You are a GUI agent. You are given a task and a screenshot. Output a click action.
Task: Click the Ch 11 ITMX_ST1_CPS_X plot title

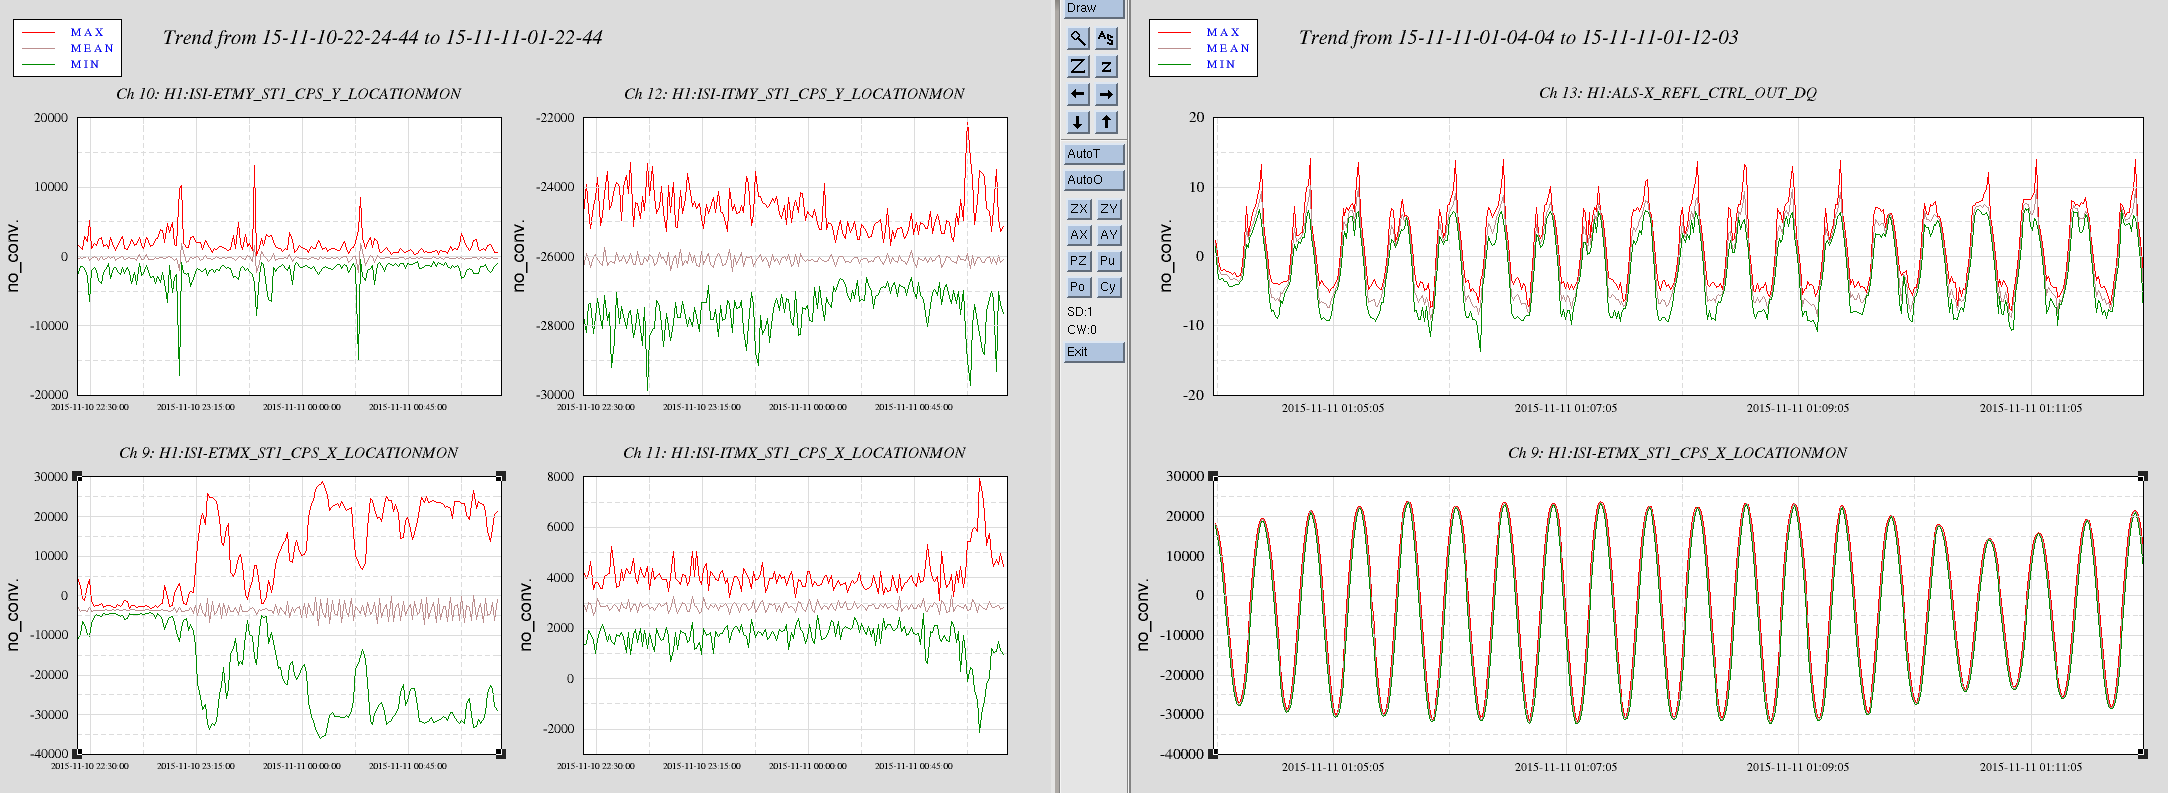794,453
